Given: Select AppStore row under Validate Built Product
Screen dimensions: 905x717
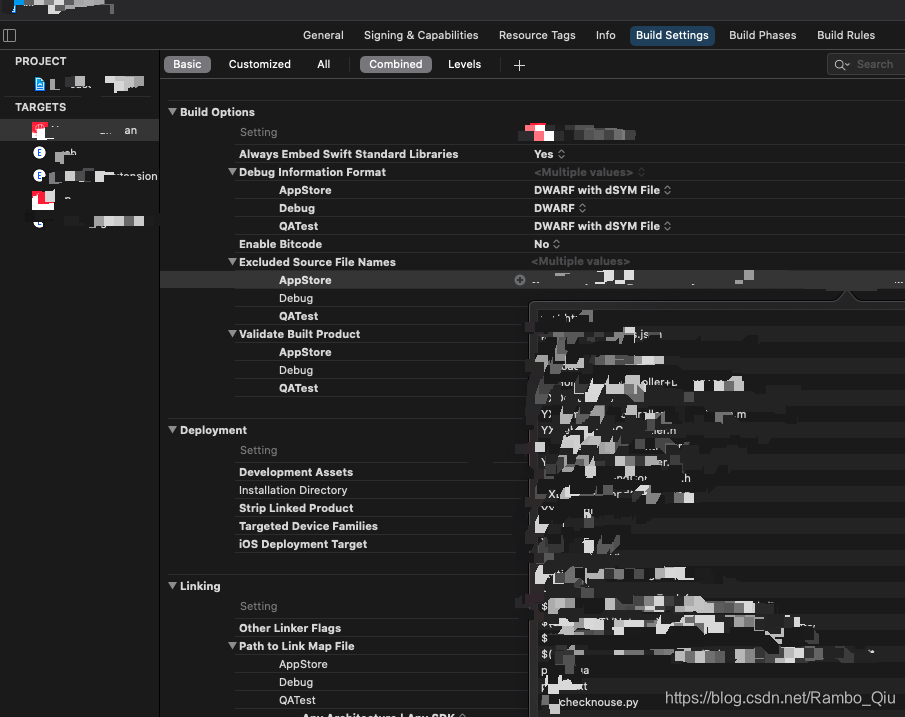Looking at the screenshot, I should coord(305,352).
